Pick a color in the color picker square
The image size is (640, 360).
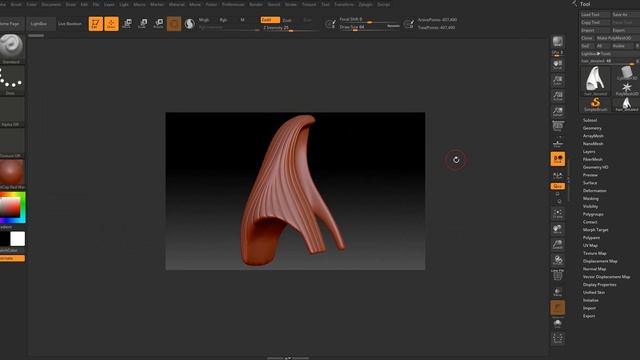[x=10, y=207]
